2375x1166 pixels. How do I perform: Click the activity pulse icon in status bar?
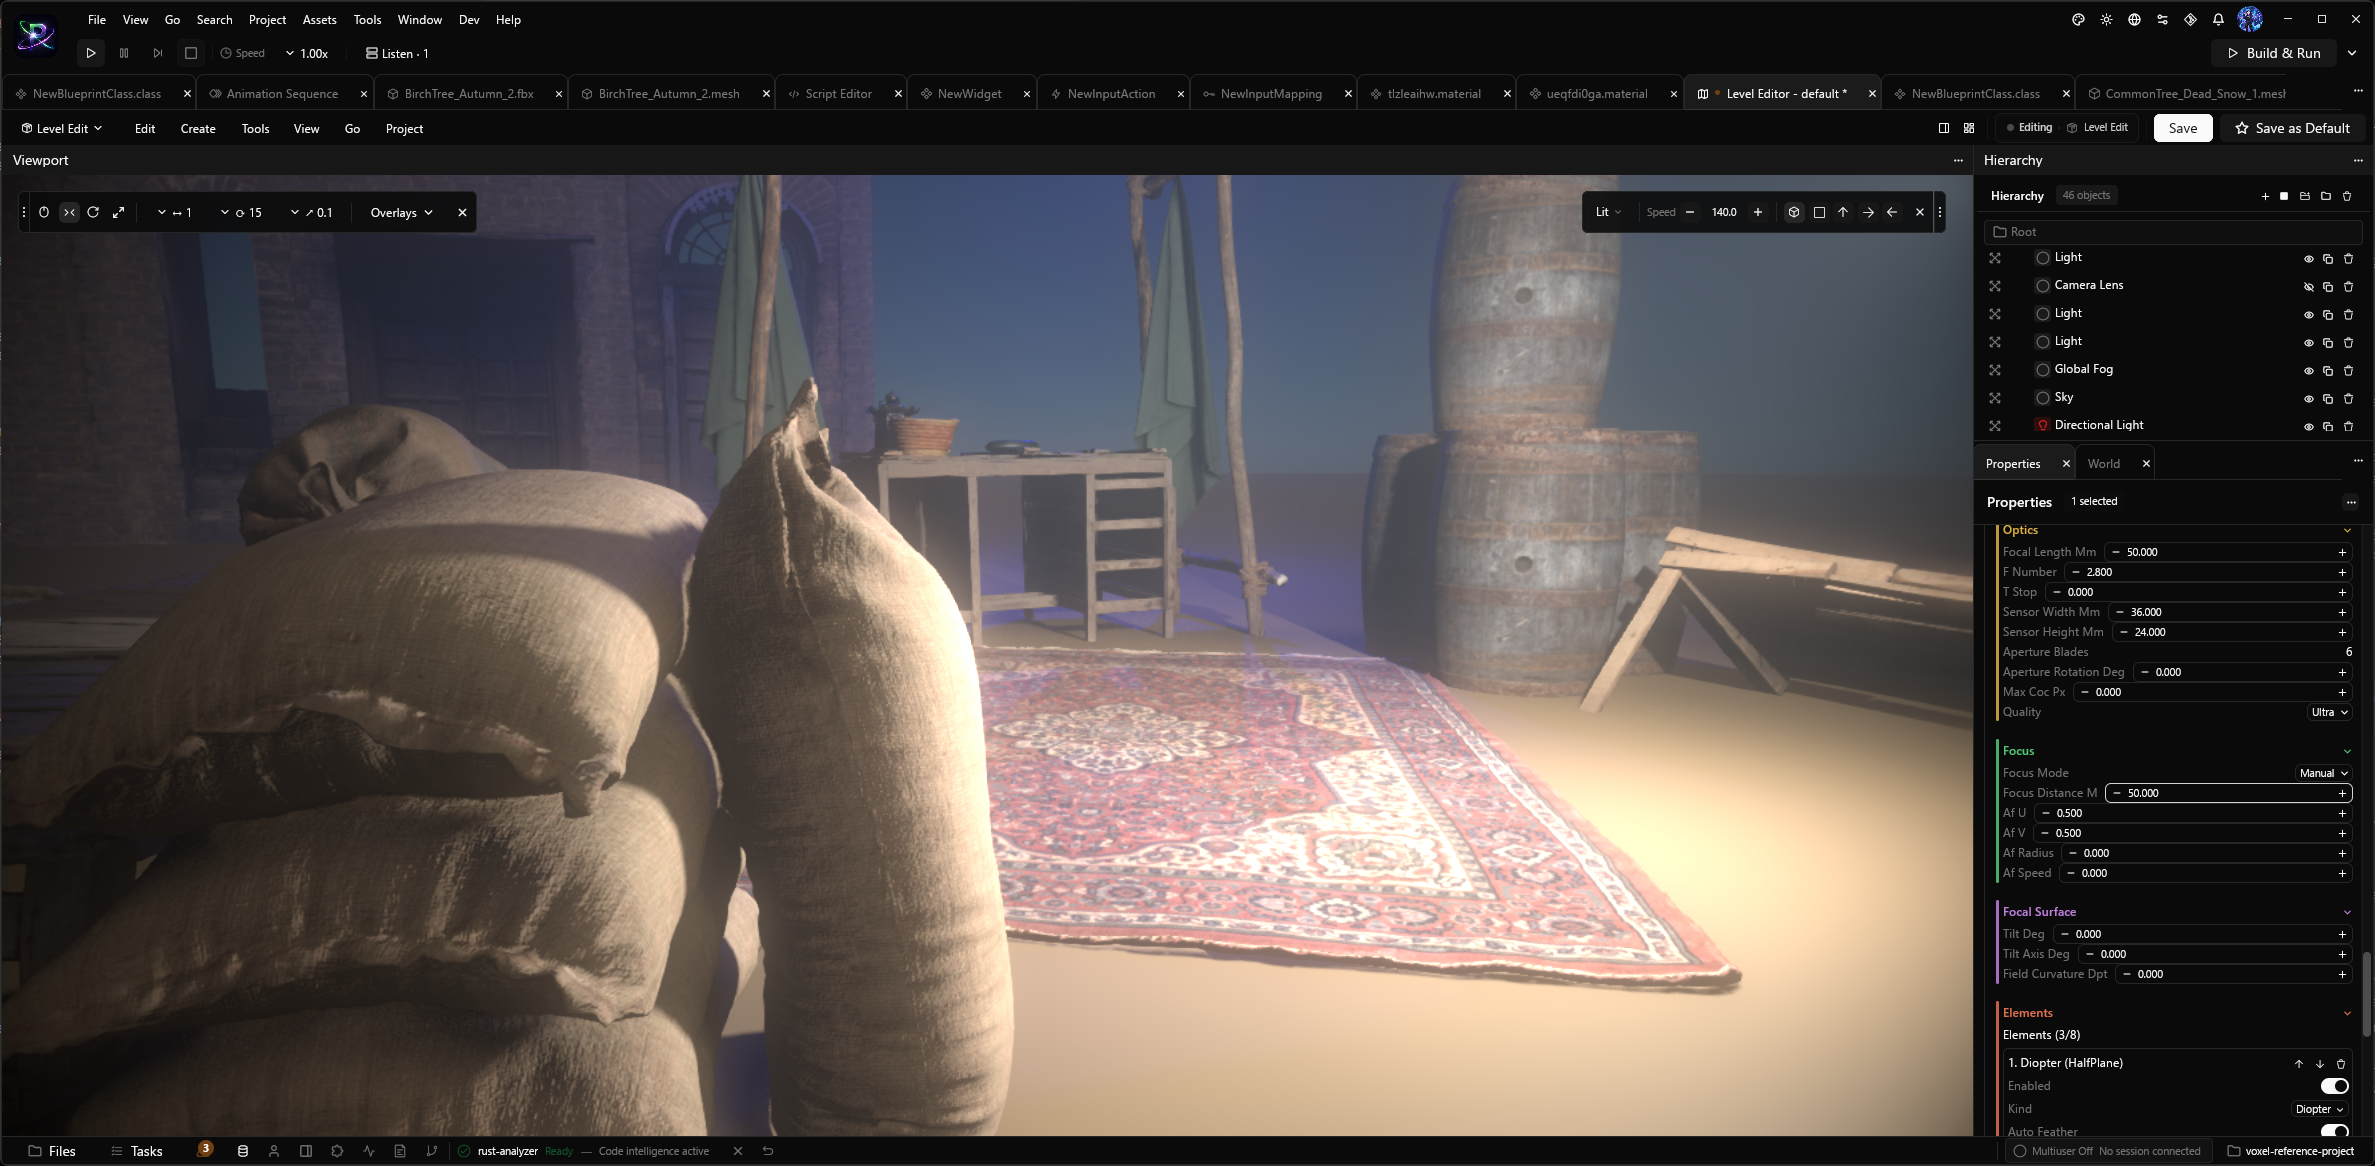(369, 1151)
